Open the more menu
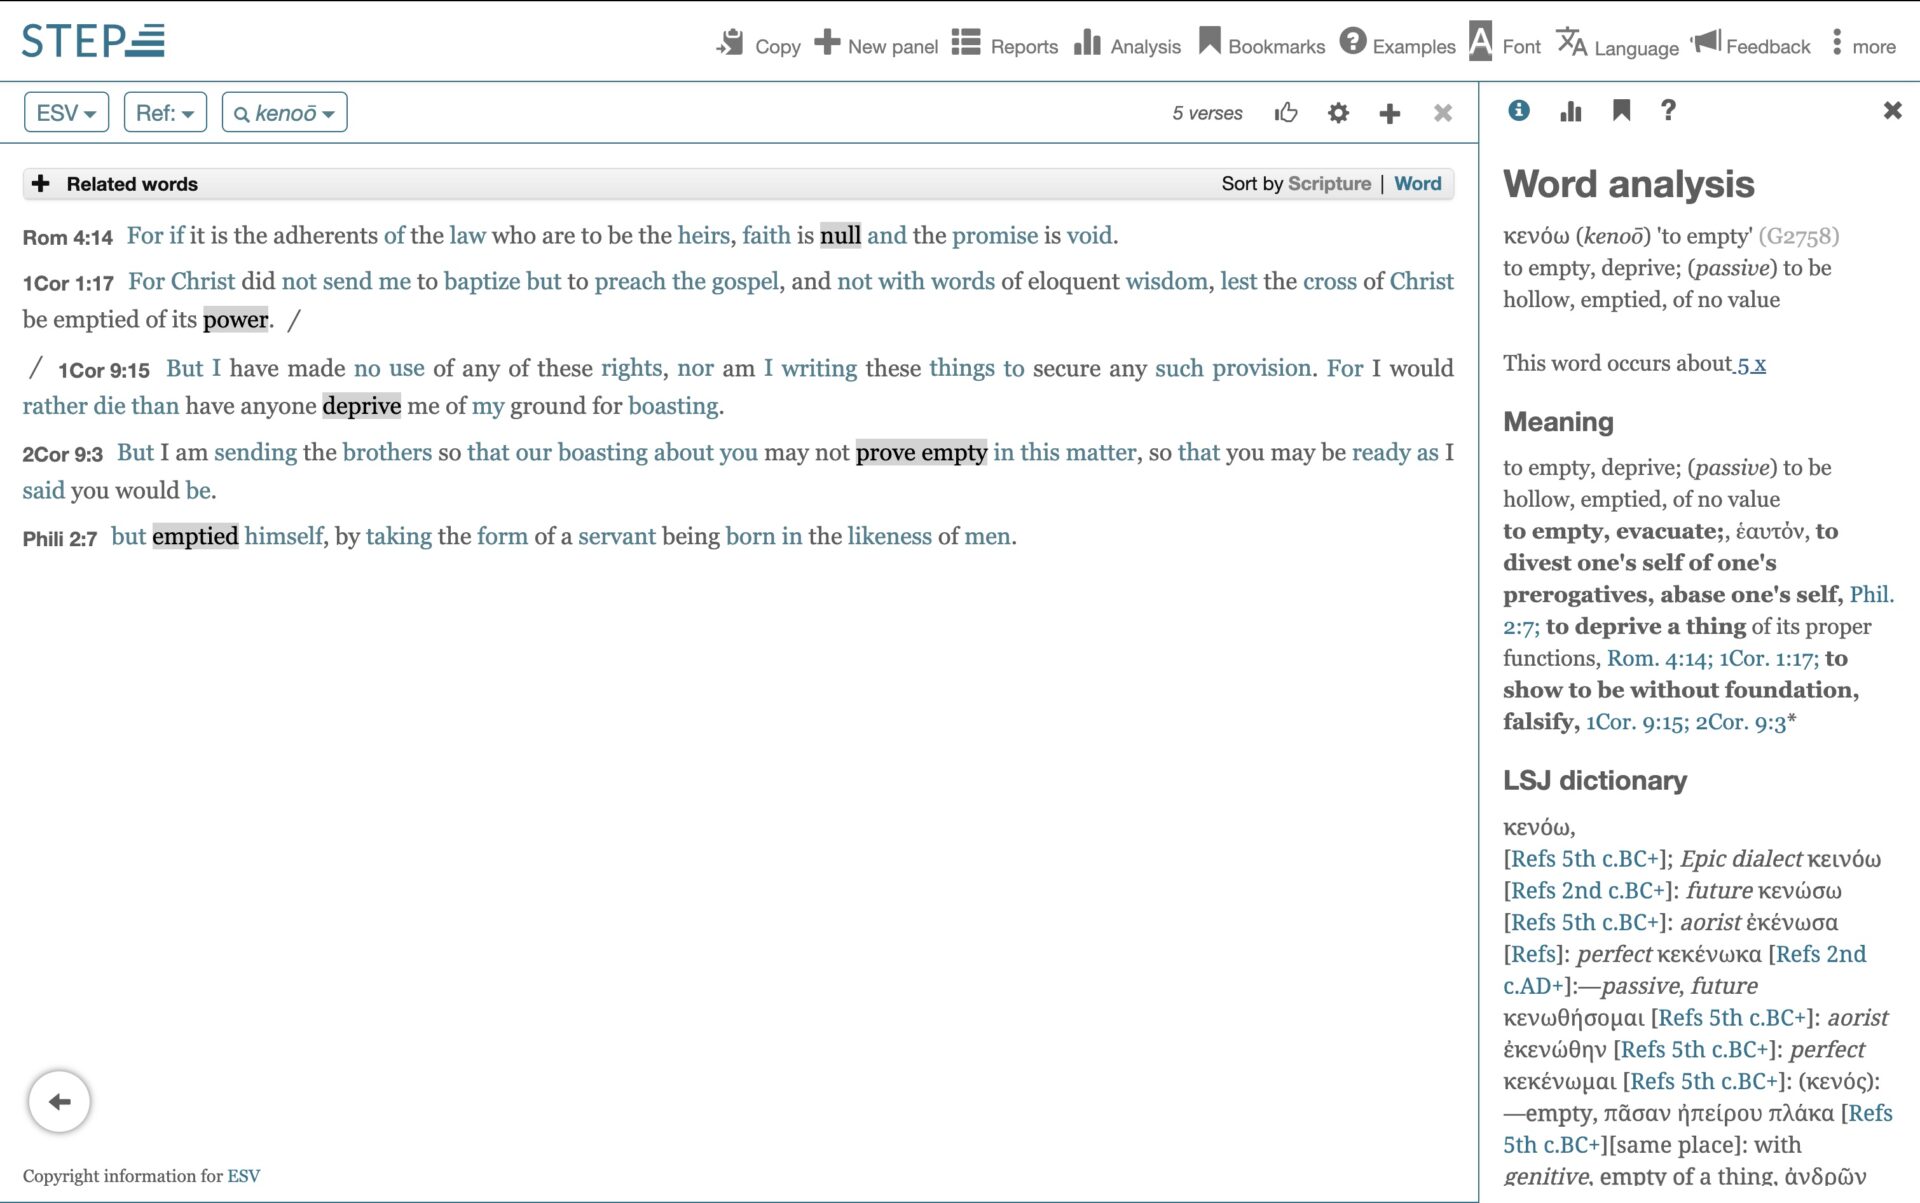 1862,43
